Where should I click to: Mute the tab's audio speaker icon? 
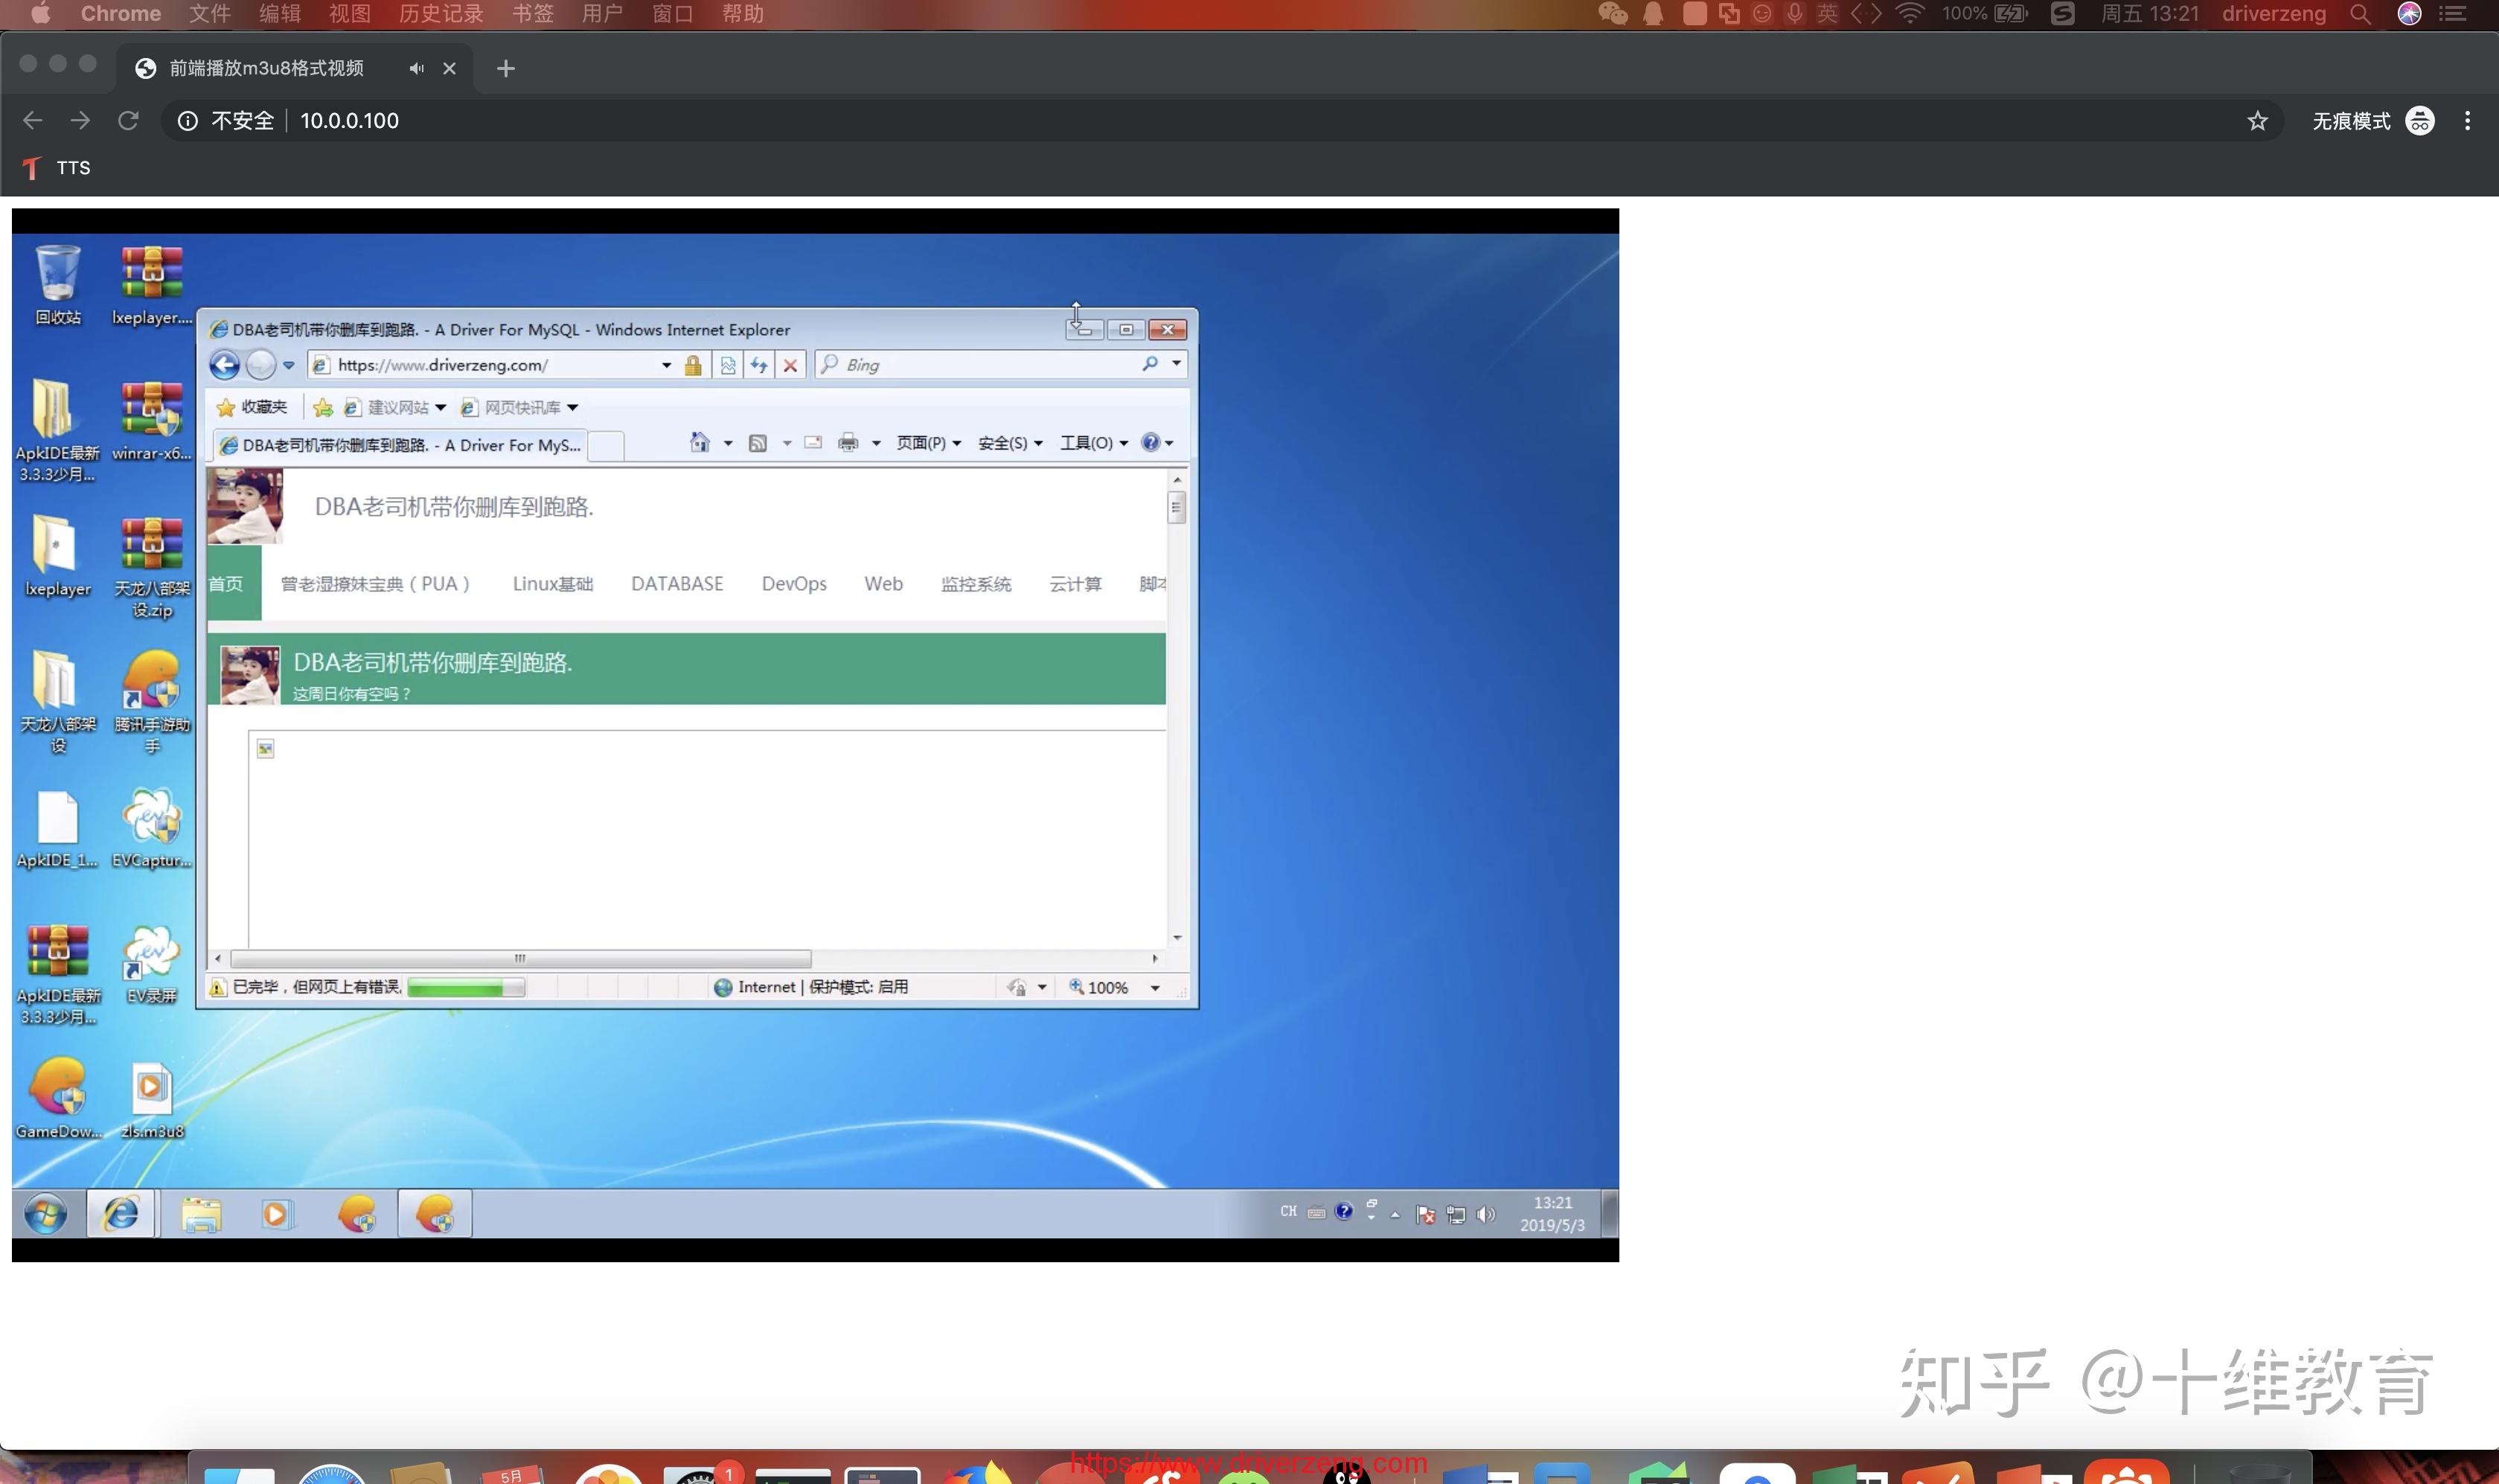coord(416,68)
